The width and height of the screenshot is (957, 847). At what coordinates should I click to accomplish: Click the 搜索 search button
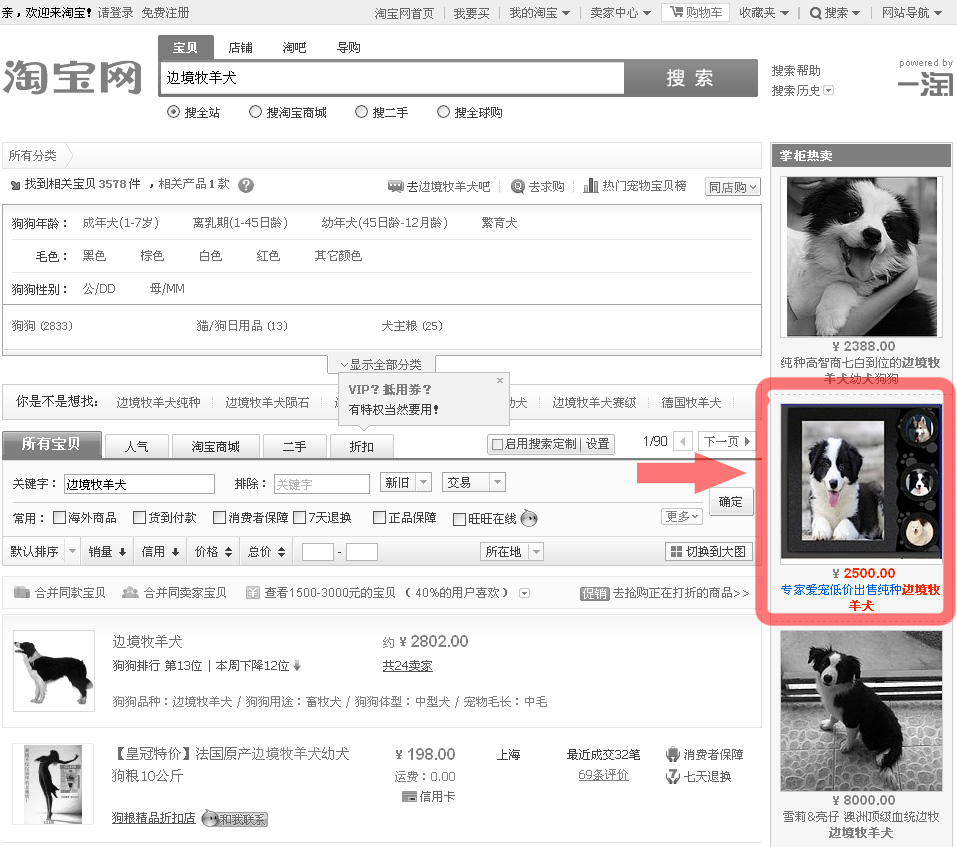pyautogui.click(x=690, y=78)
